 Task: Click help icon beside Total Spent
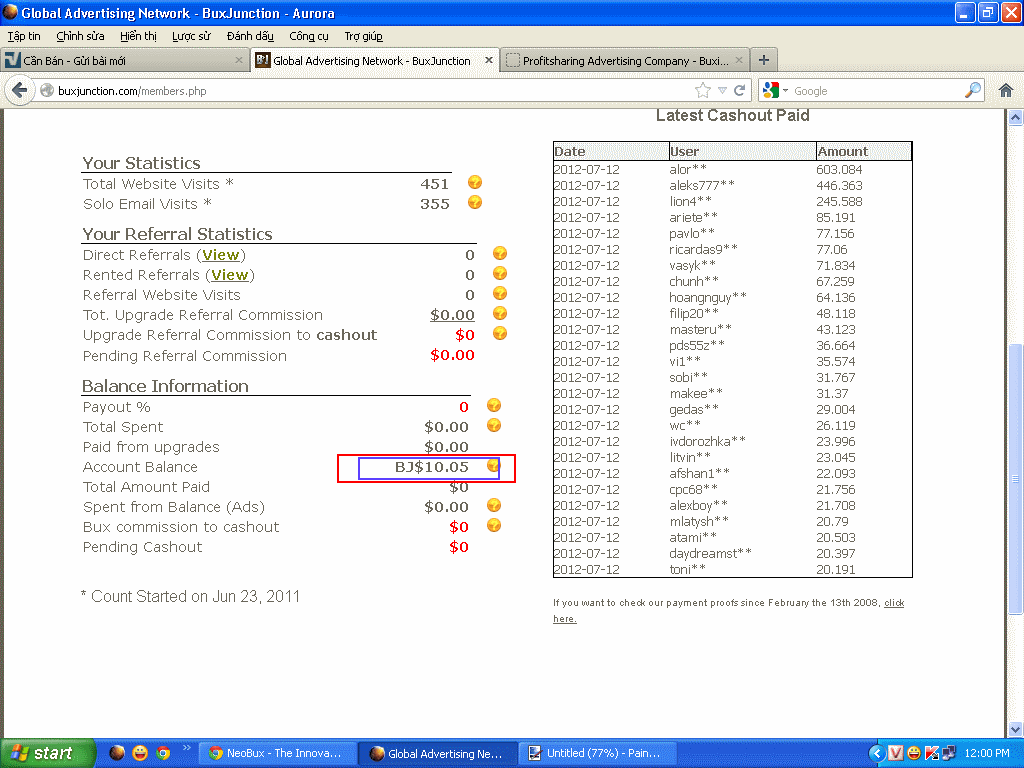[x=494, y=426]
